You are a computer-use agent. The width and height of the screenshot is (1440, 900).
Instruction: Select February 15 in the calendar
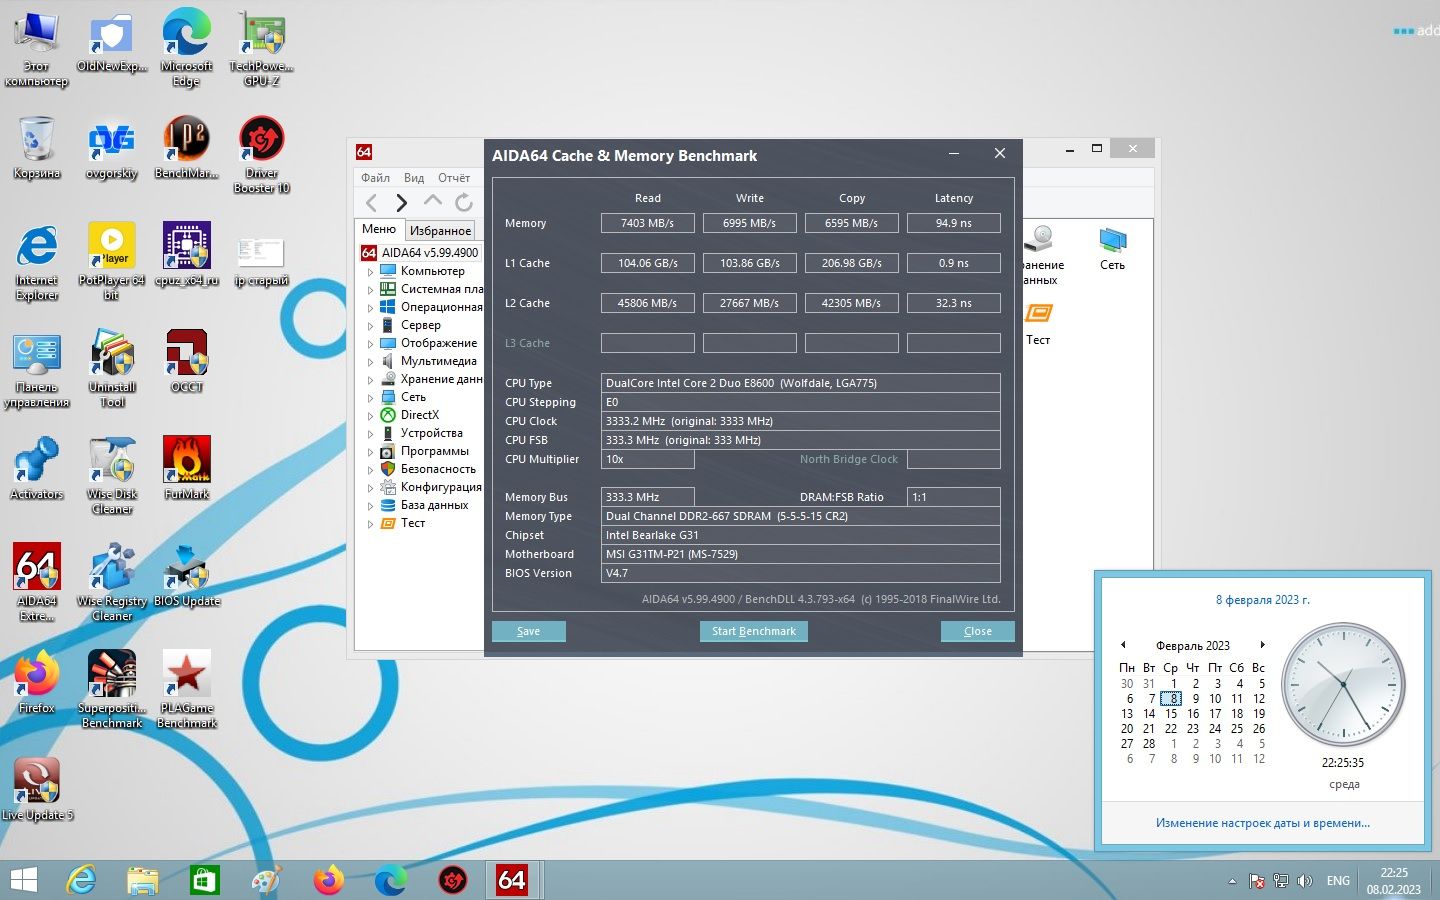(x=1171, y=714)
